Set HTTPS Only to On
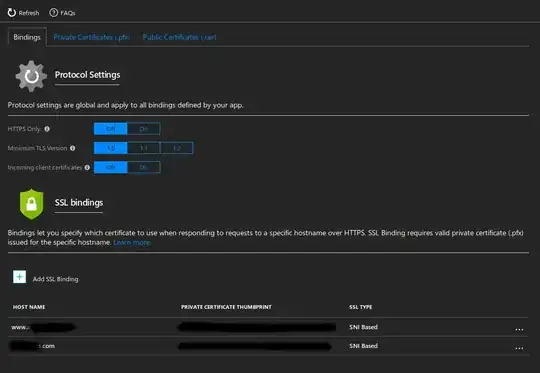 [144, 129]
